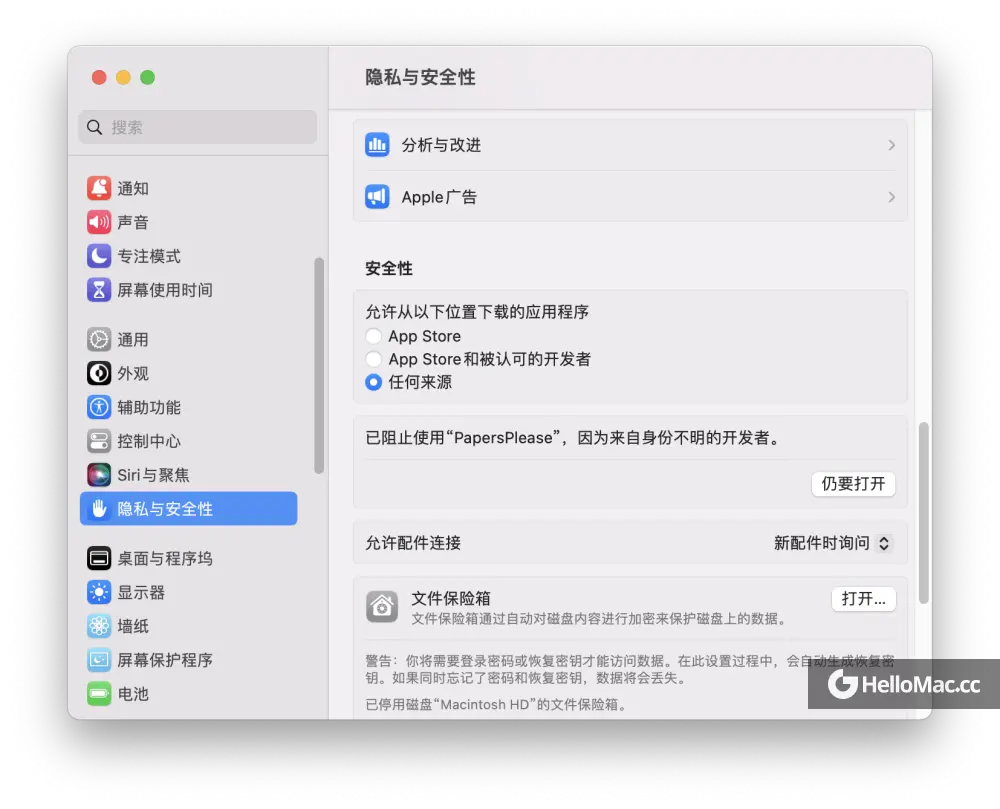Click the 文件保险箱 FileVault house icon
The width and height of the screenshot is (1000, 809).
[381, 606]
